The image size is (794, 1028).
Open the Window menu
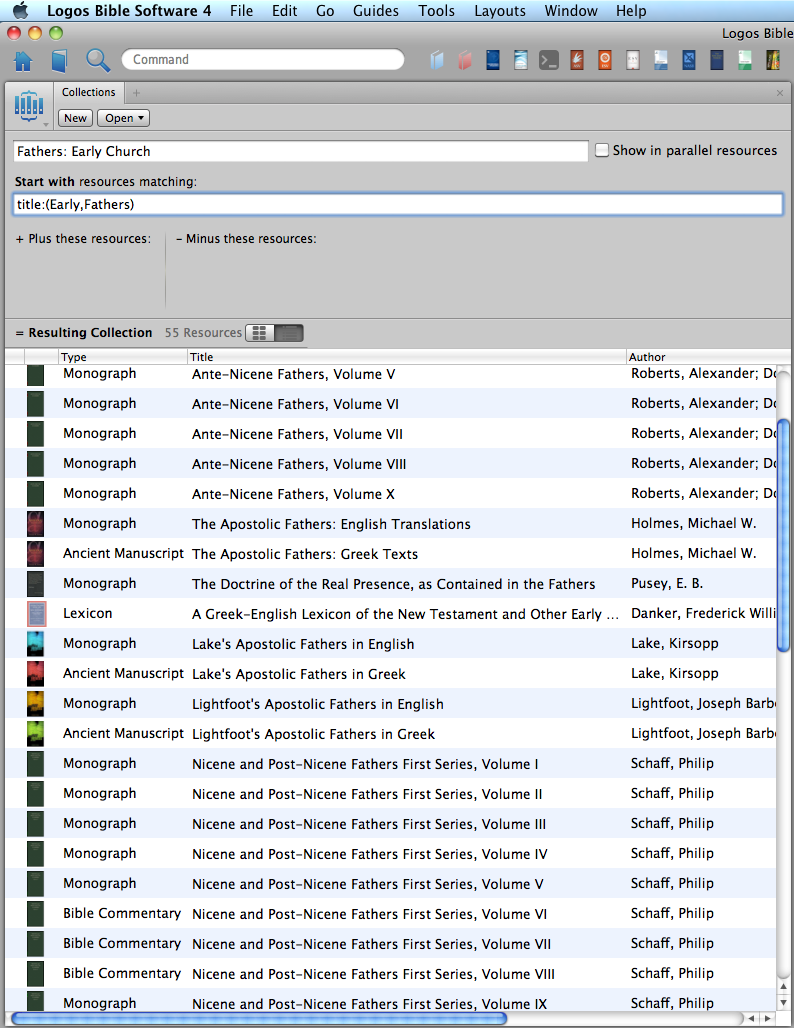(571, 10)
